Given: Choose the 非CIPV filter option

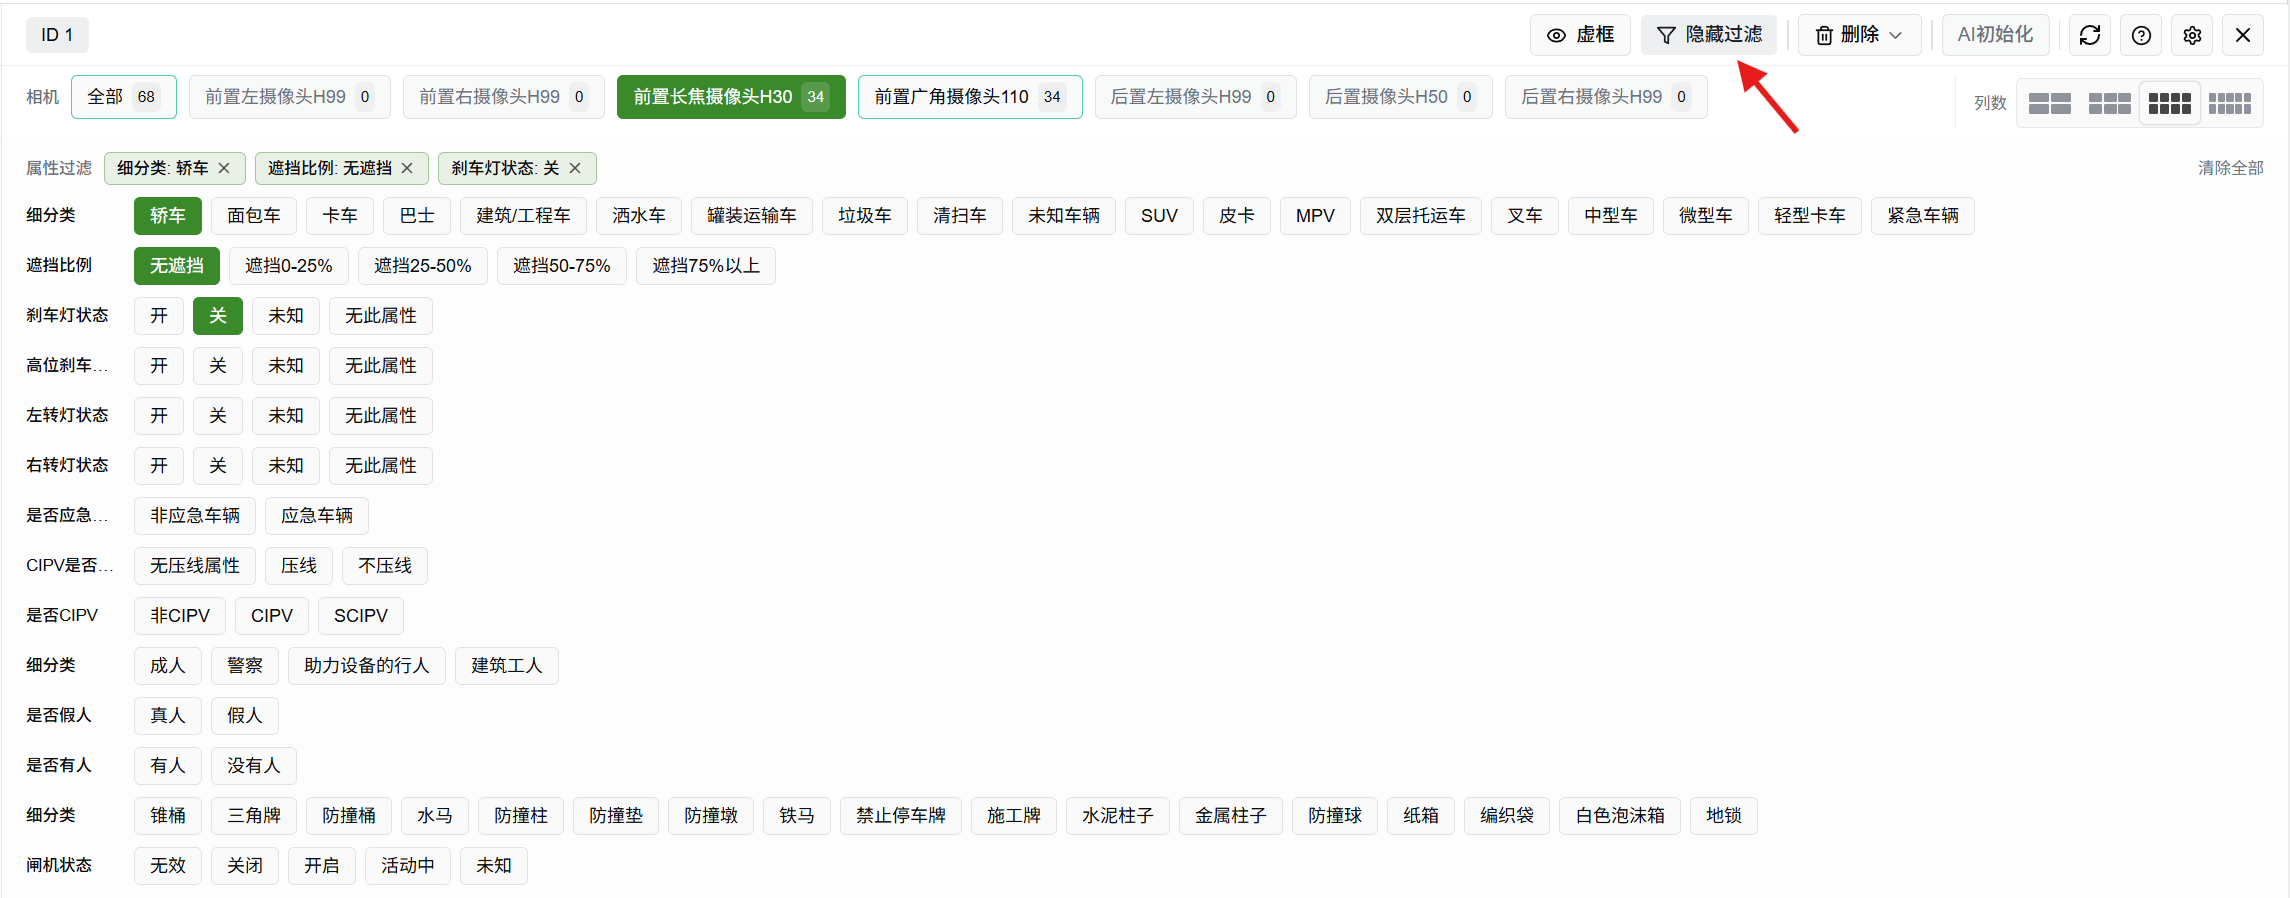Looking at the screenshot, I should point(180,616).
